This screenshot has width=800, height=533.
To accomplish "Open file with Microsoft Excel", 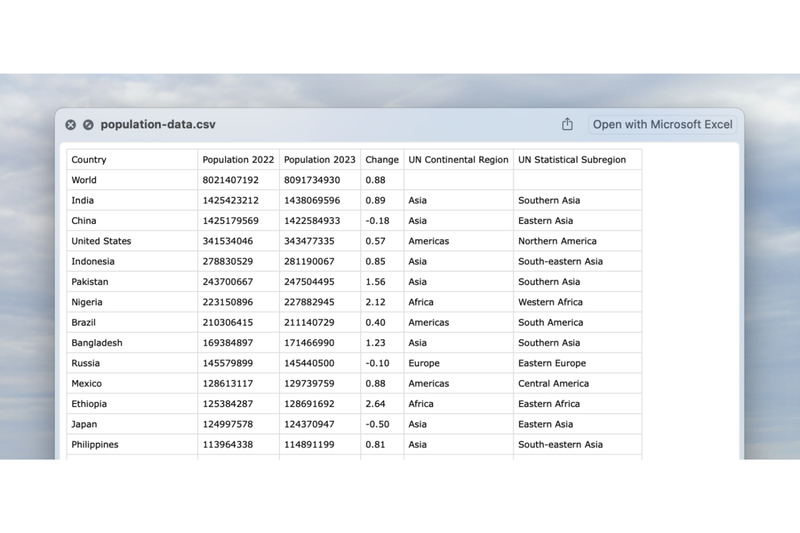I will (x=662, y=124).
